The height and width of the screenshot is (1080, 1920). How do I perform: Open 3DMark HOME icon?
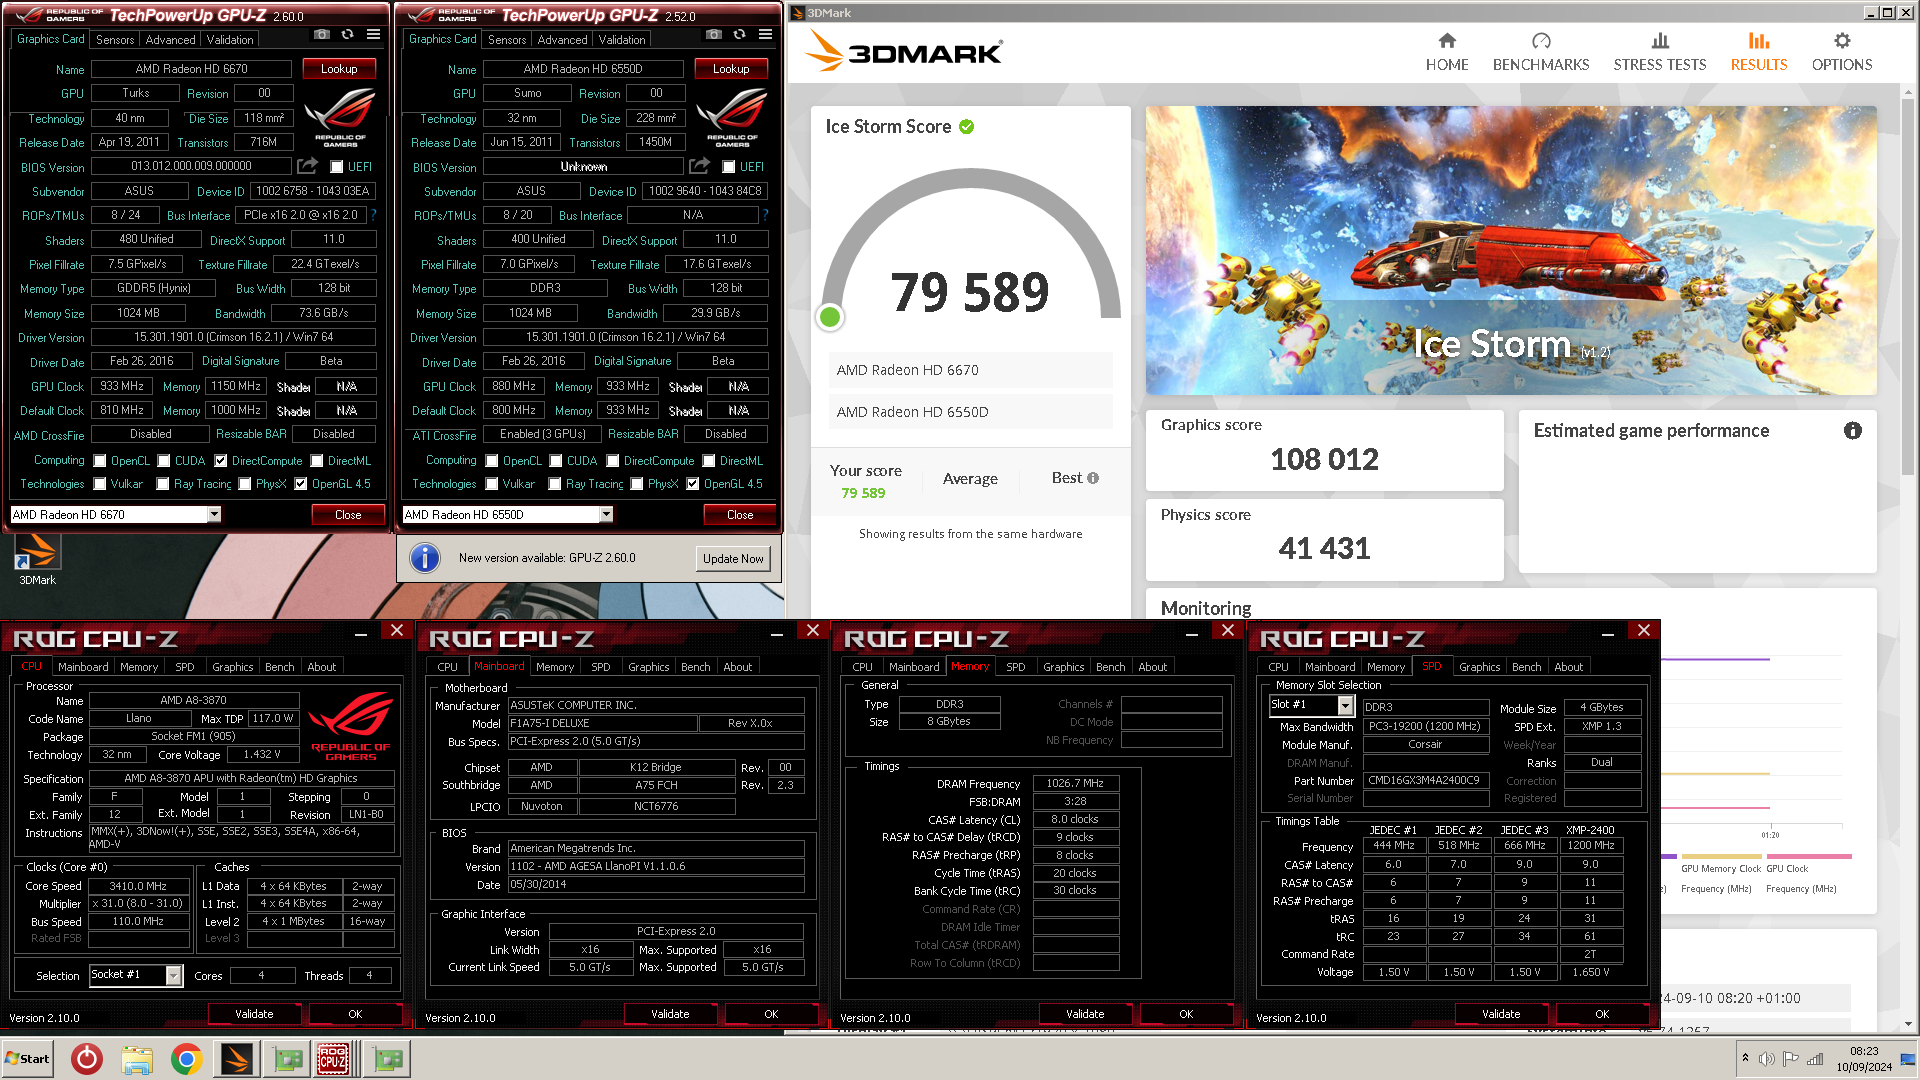pos(1446,41)
